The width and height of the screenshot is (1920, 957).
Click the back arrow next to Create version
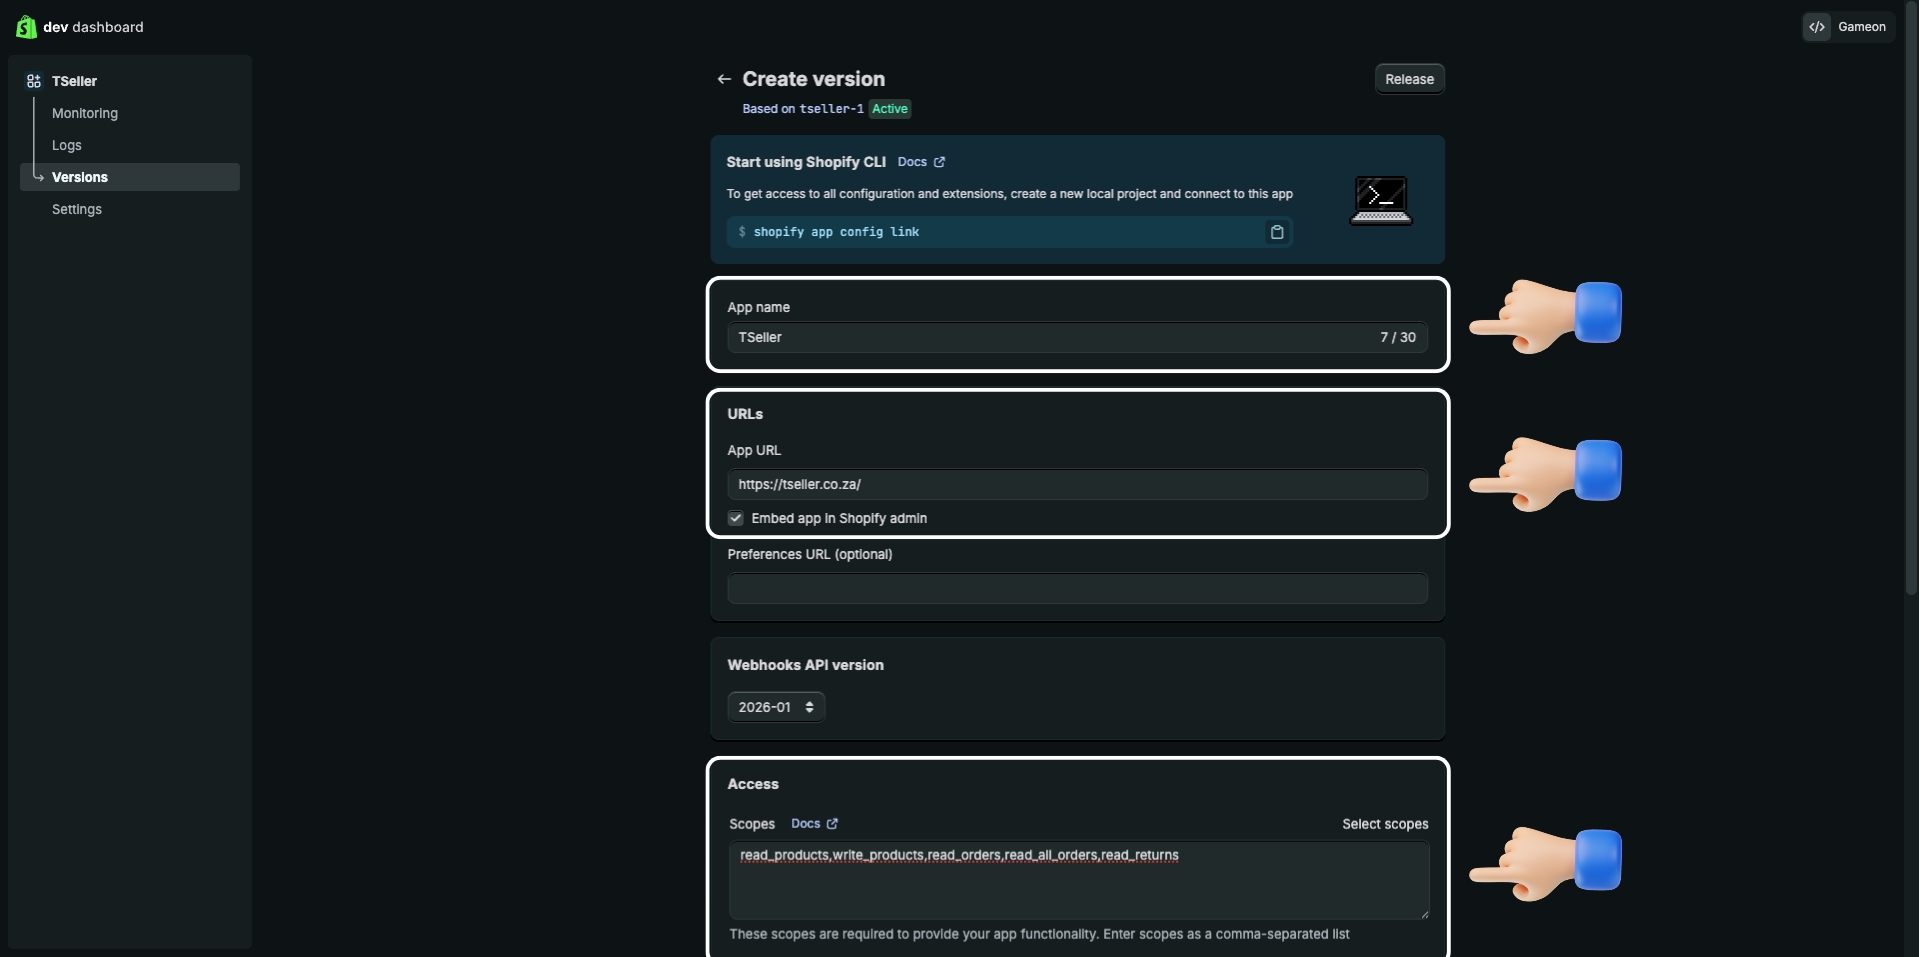[724, 78]
